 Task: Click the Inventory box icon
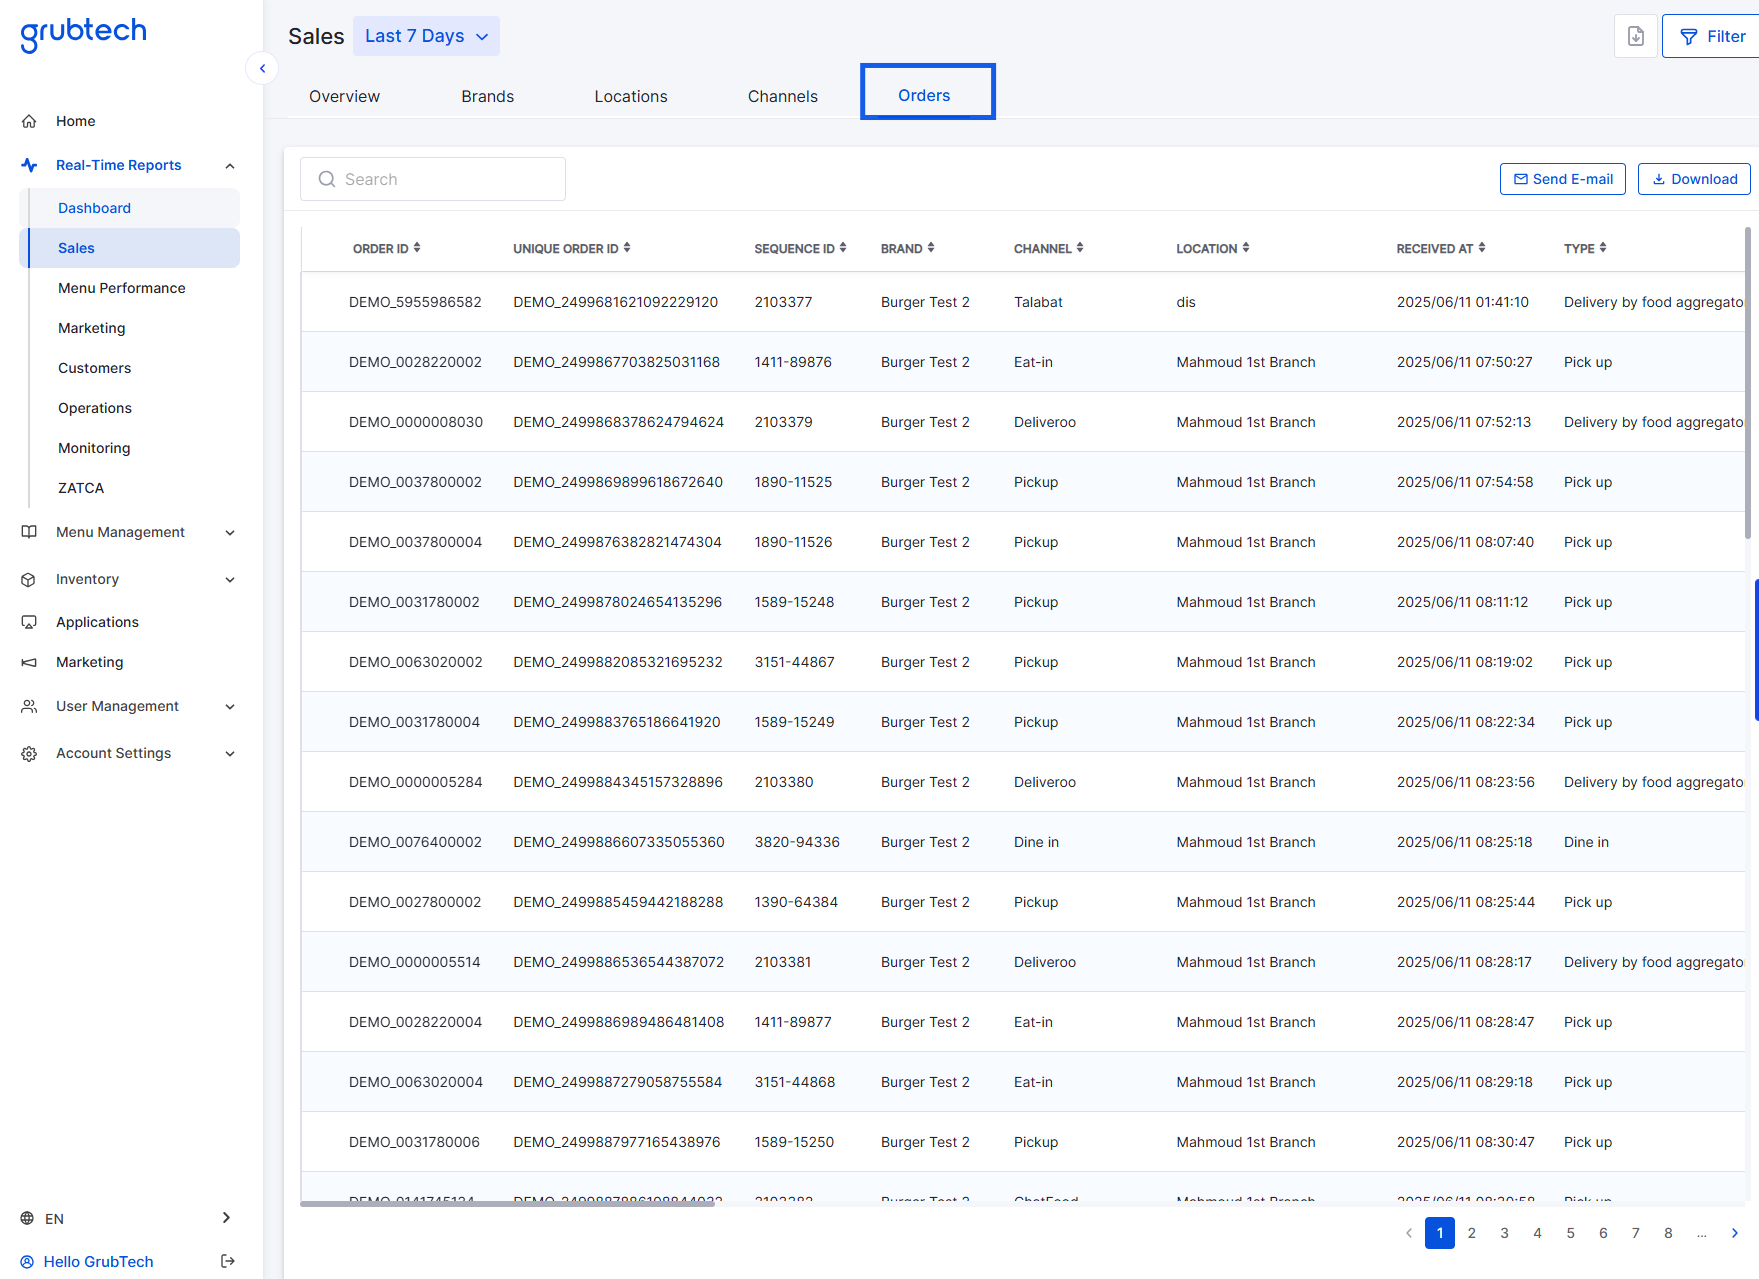pos(29,579)
